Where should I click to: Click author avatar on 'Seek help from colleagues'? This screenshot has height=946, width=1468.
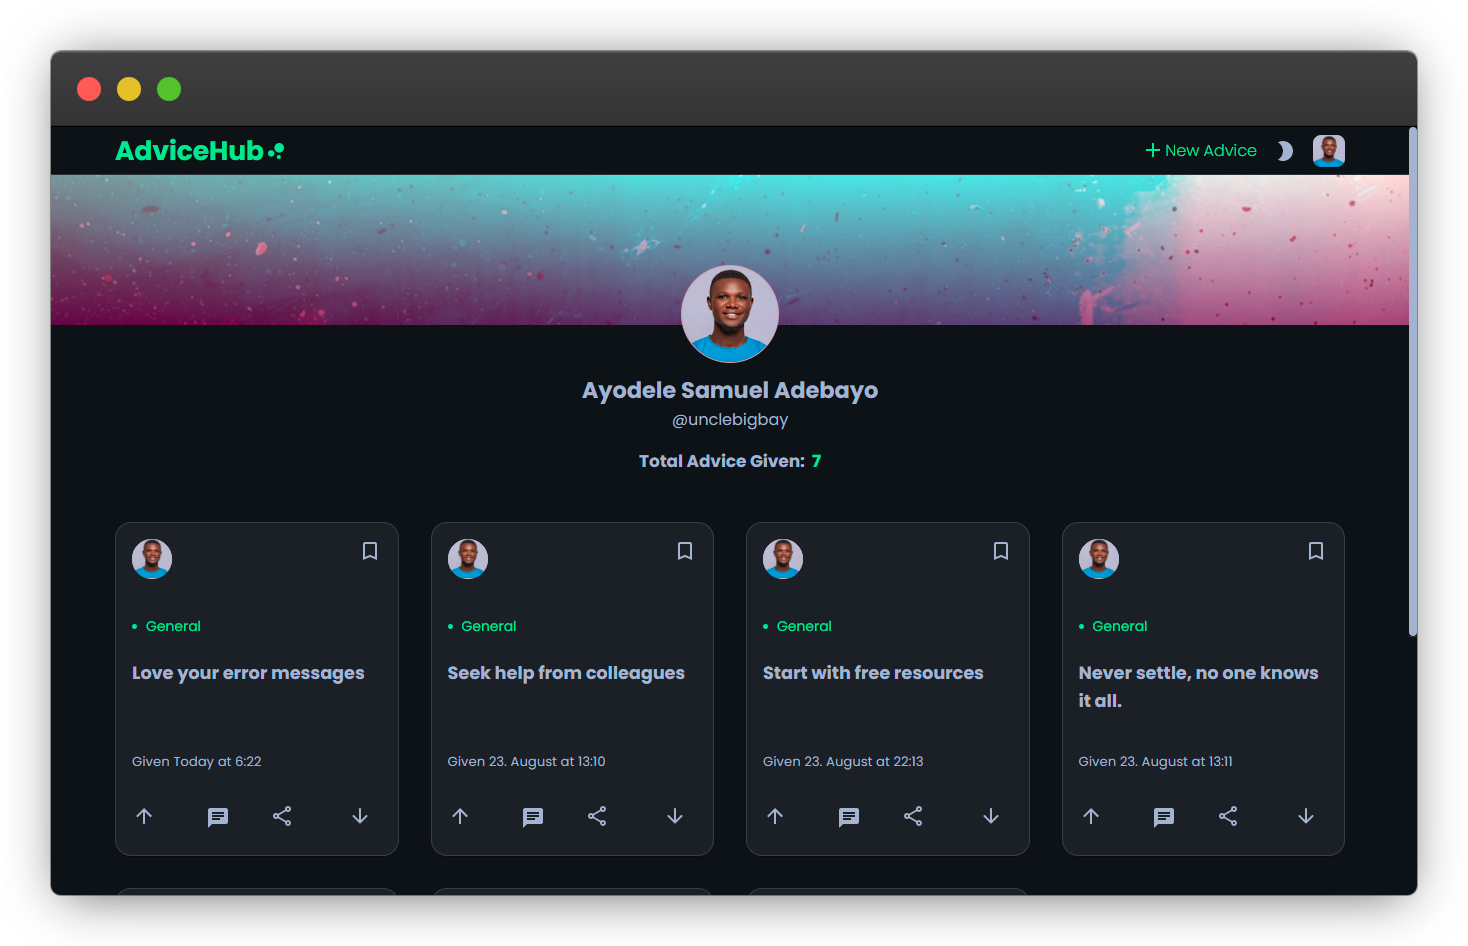(x=468, y=559)
